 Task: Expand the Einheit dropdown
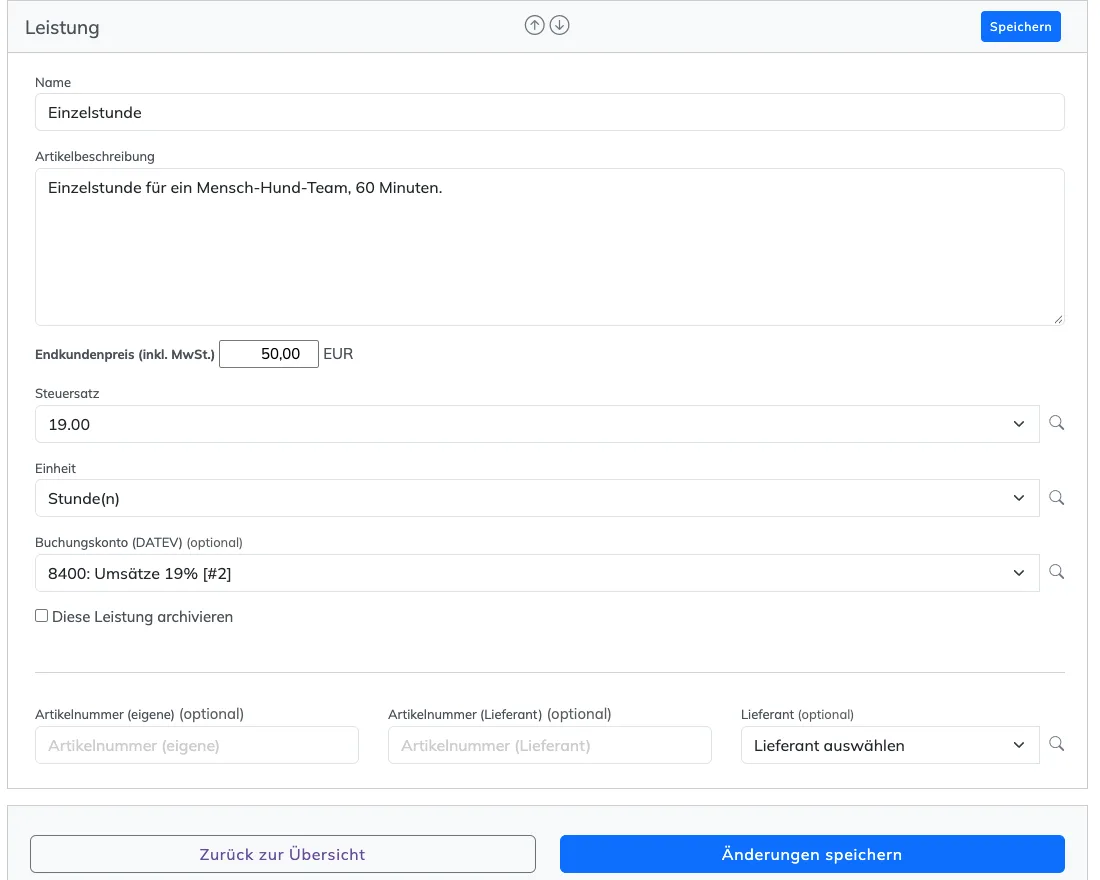pyautogui.click(x=537, y=498)
